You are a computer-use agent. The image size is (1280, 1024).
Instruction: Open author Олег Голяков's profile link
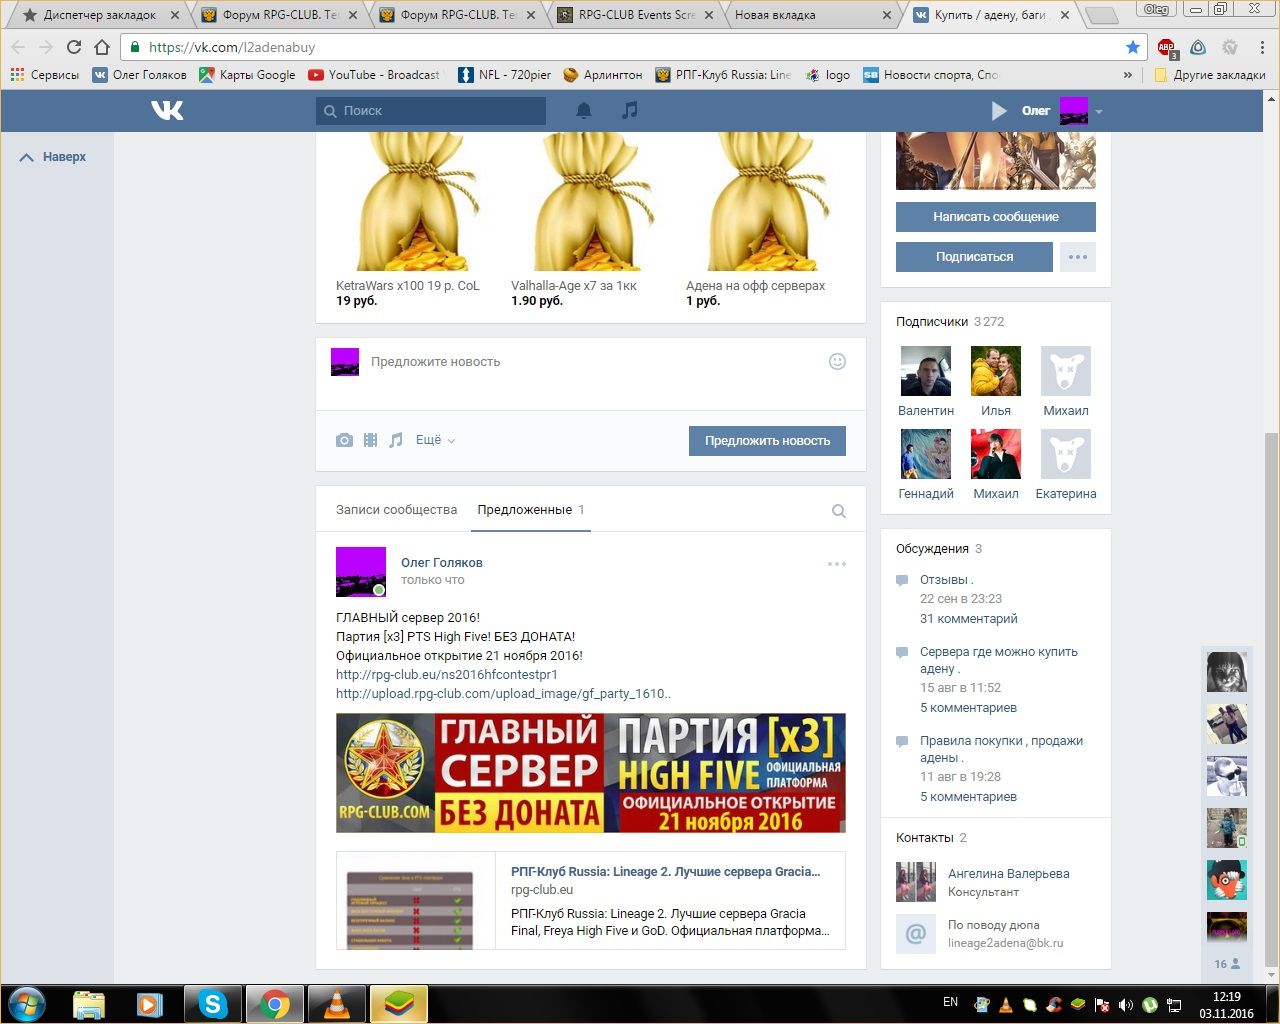442,563
